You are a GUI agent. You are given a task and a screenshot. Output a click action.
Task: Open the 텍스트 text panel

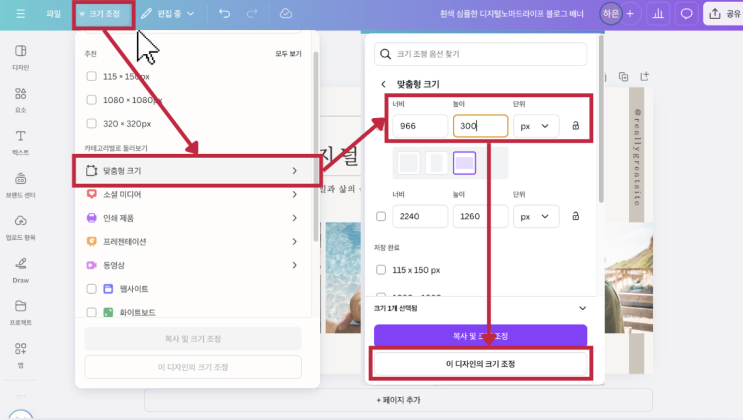coord(20,143)
